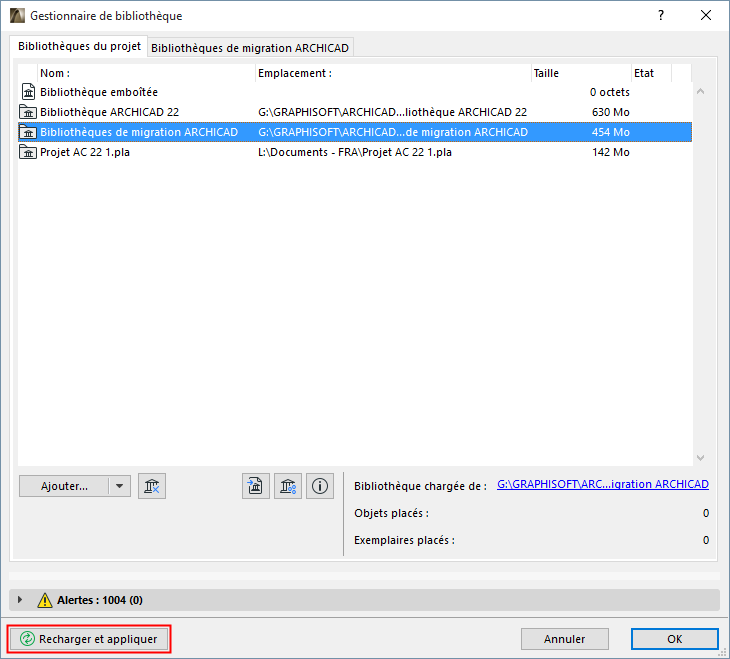
Task: Show library information with the info icon
Action: tap(320, 486)
